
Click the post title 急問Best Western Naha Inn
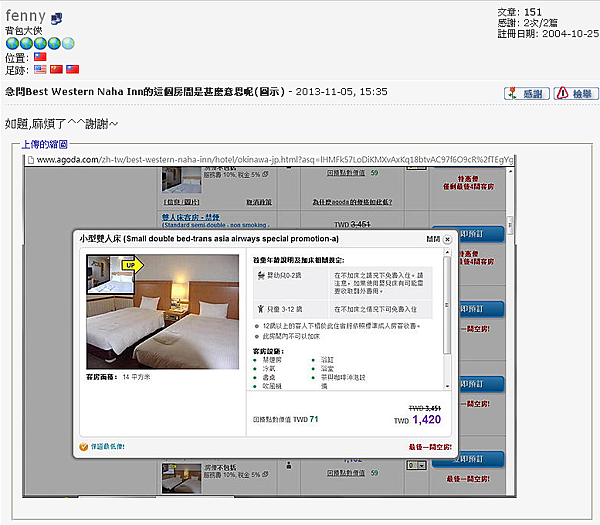[145, 92]
